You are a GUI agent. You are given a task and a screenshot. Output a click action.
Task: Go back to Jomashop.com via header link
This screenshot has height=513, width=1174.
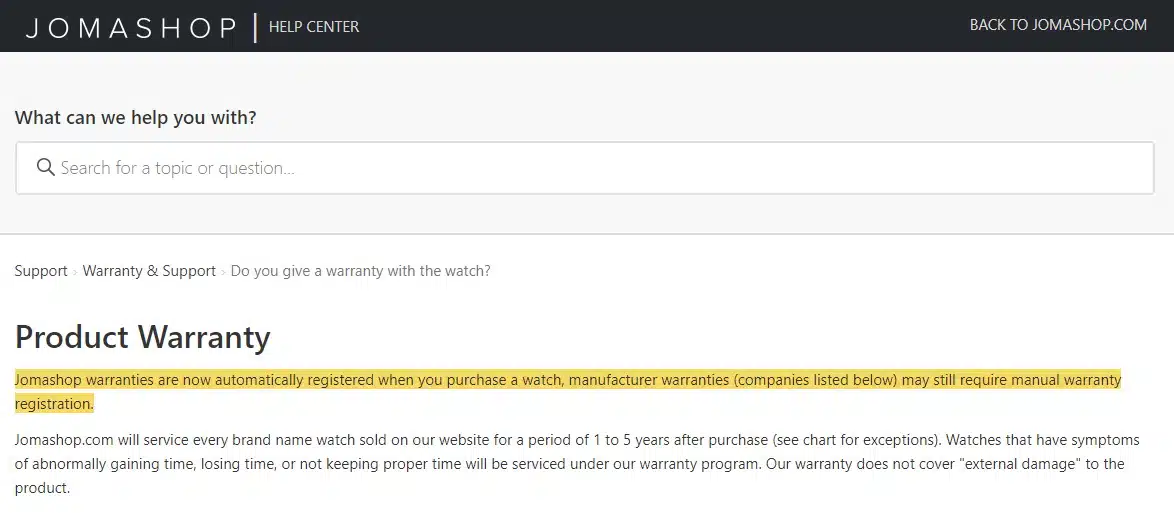pyautogui.click(x=1058, y=25)
